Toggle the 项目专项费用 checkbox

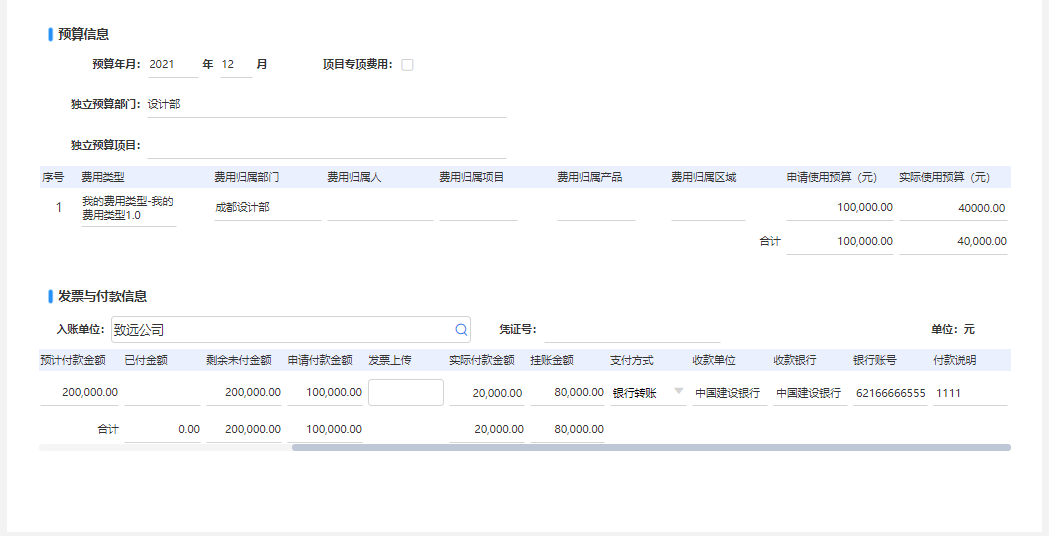(407, 65)
